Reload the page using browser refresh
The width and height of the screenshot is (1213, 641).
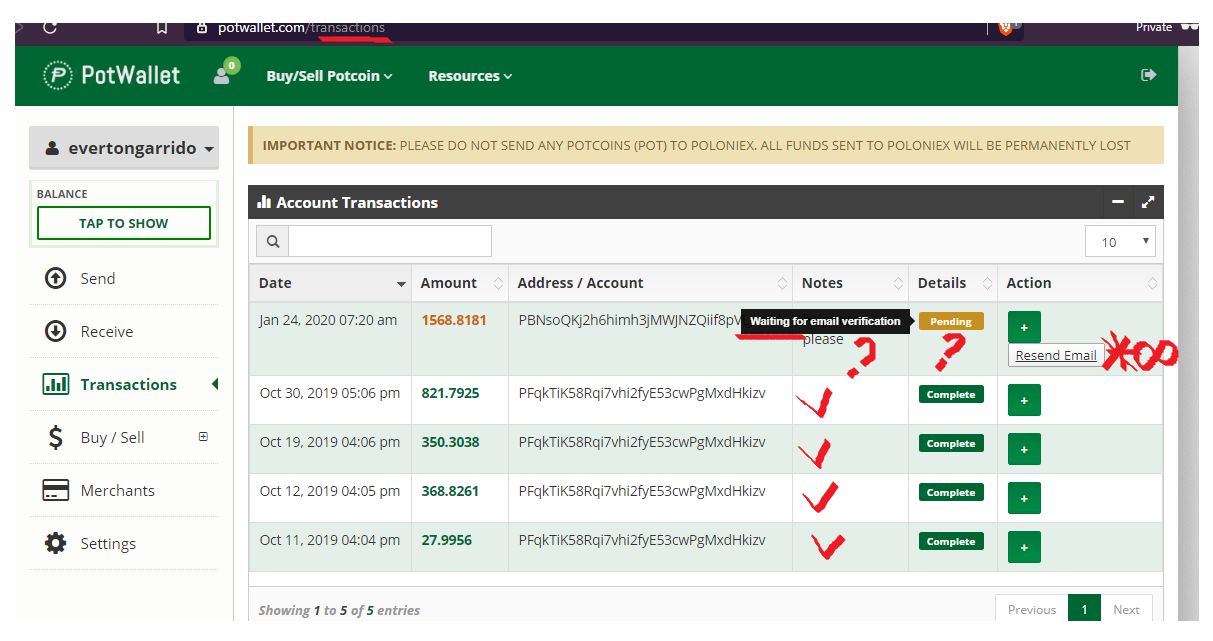coord(48,28)
